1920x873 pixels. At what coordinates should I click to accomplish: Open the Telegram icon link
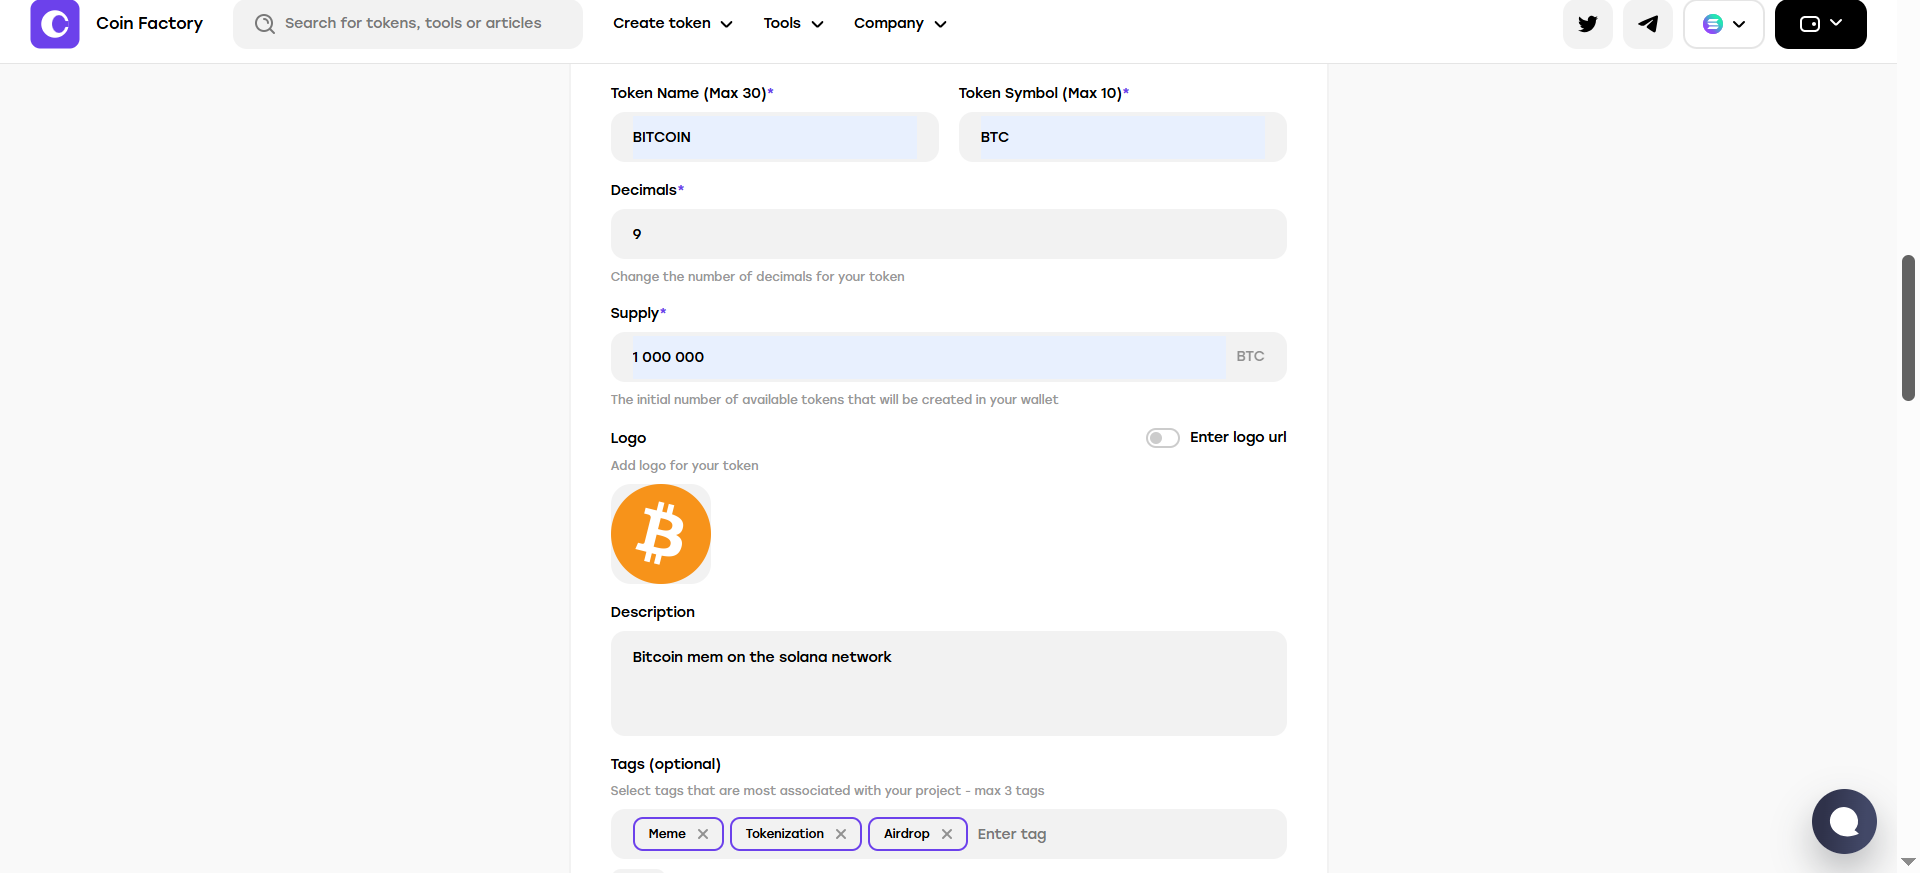pyautogui.click(x=1648, y=24)
